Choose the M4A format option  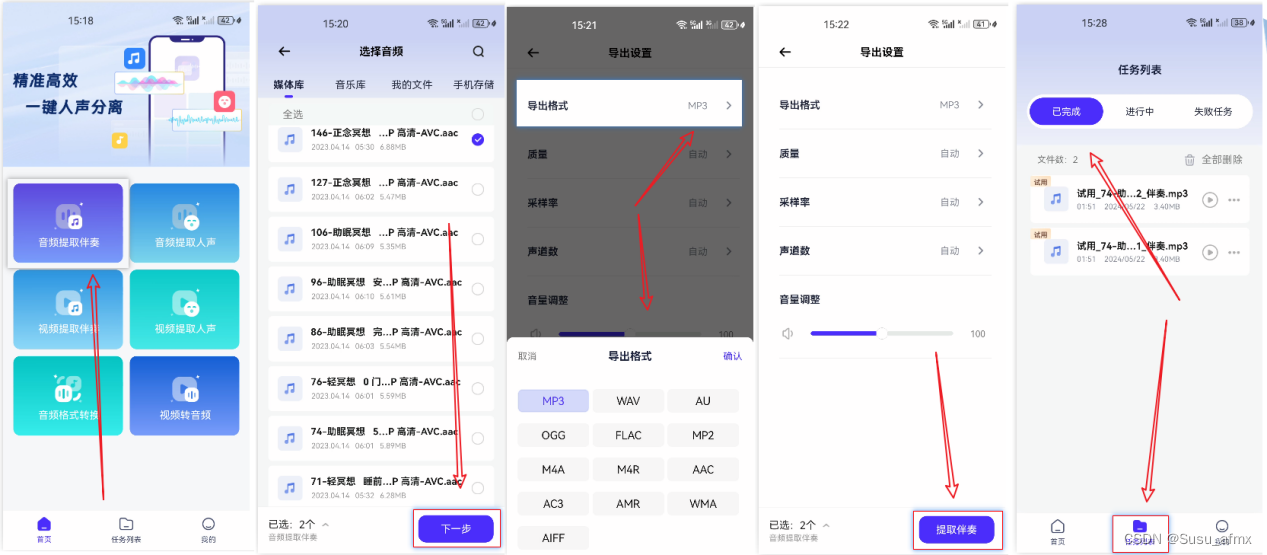click(553, 470)
